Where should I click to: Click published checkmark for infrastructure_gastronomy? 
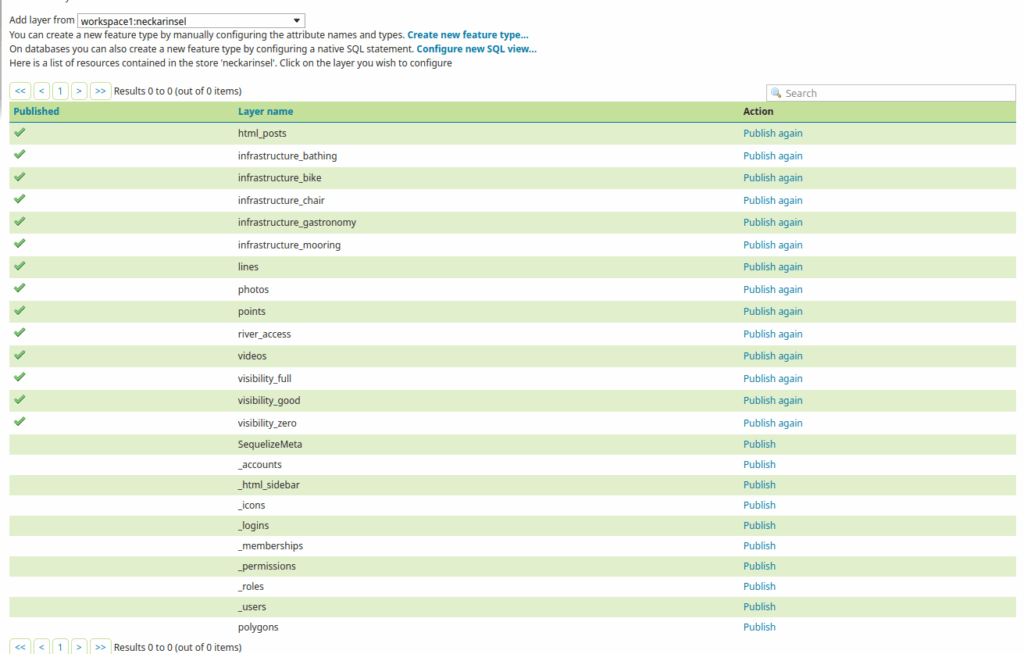point(20,221)
